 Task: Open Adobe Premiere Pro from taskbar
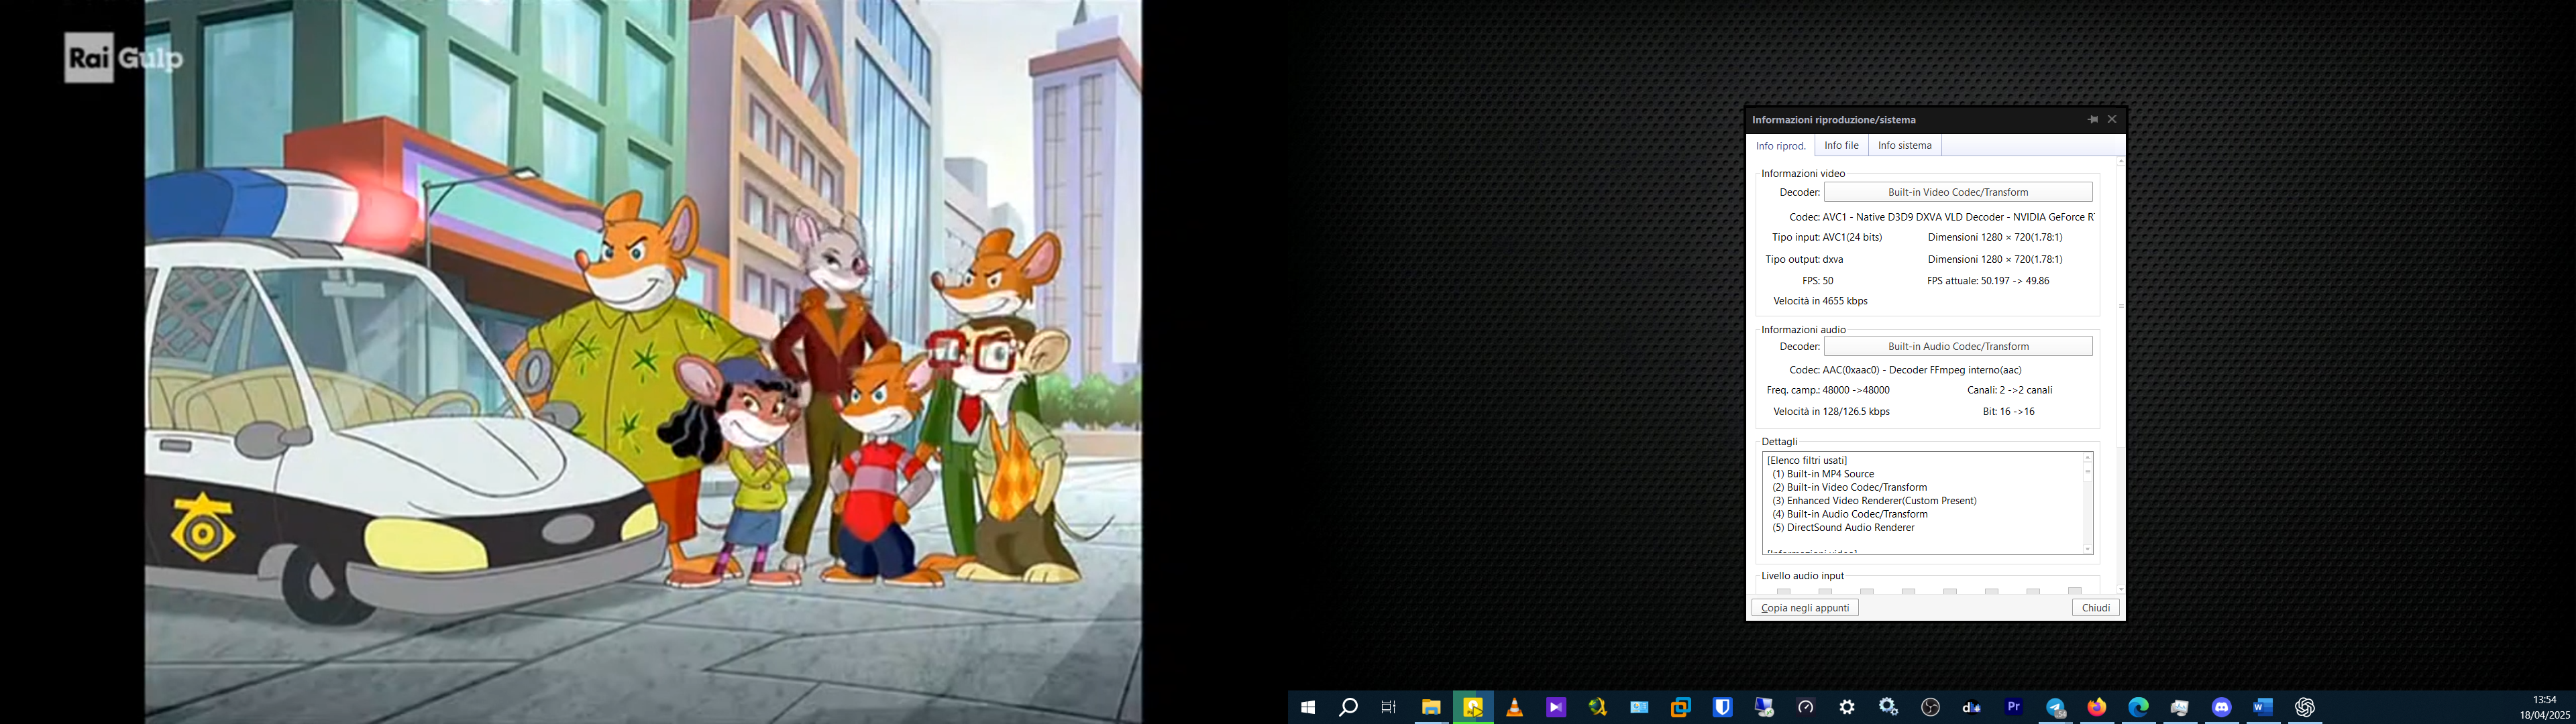pos(2014,707)
